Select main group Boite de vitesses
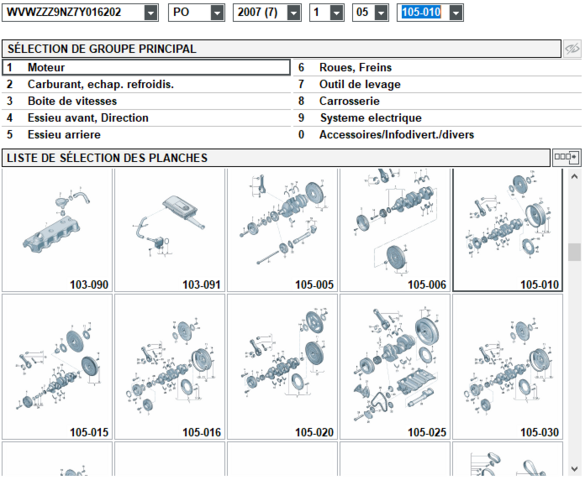 point(146,101)
